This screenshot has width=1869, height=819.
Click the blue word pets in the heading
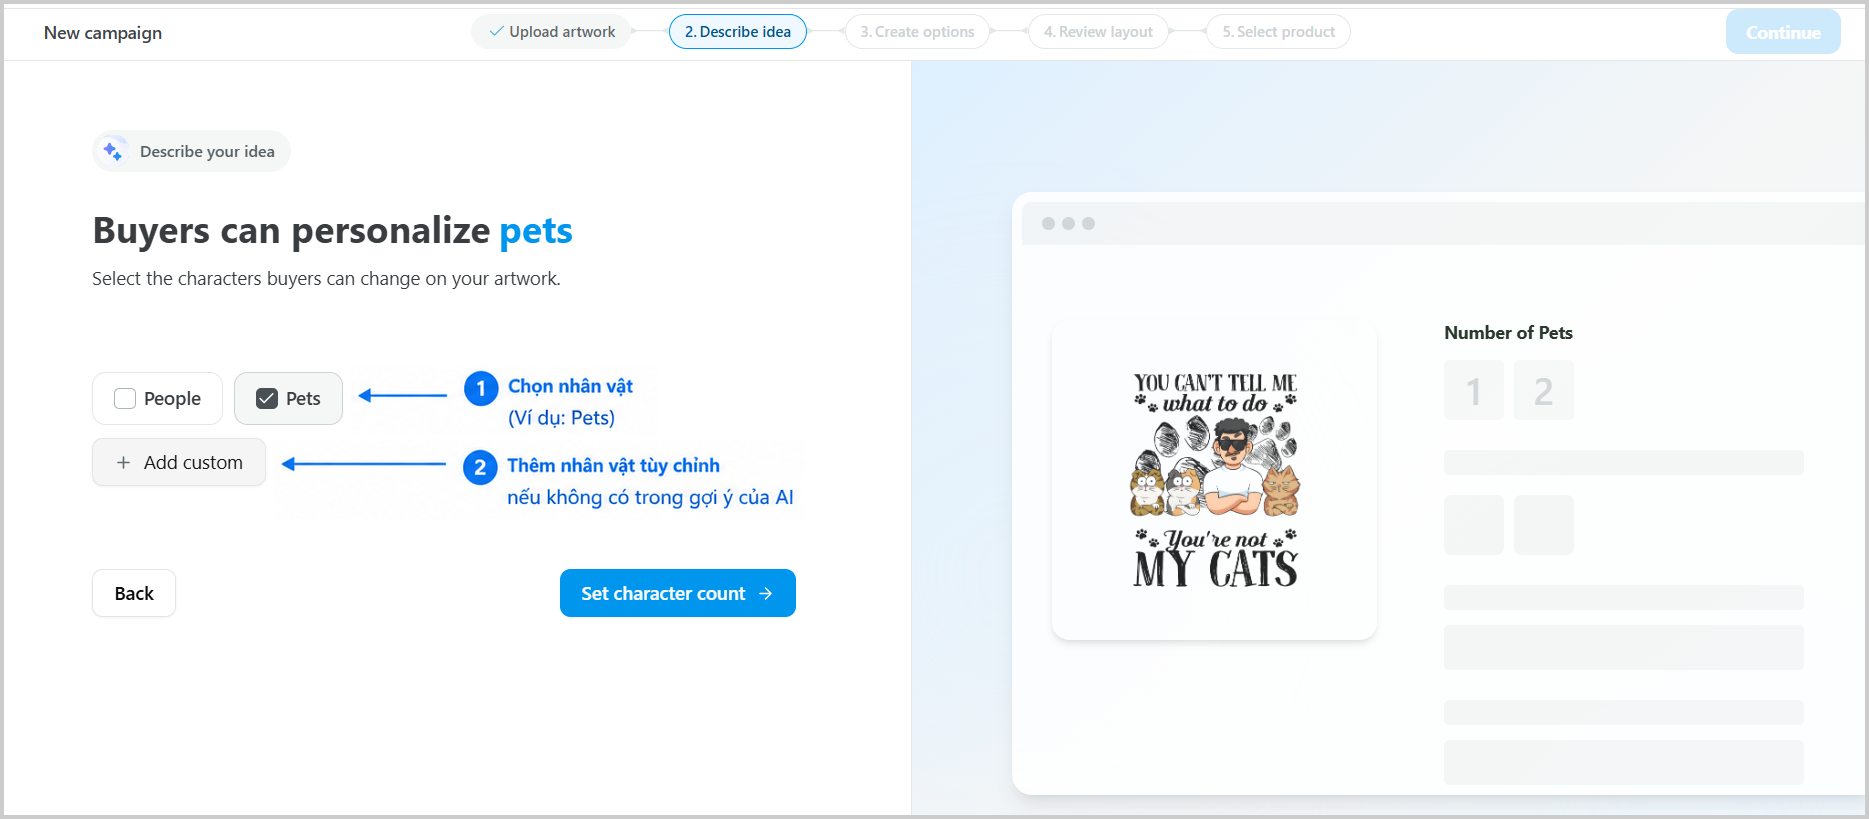coord(536,231)
